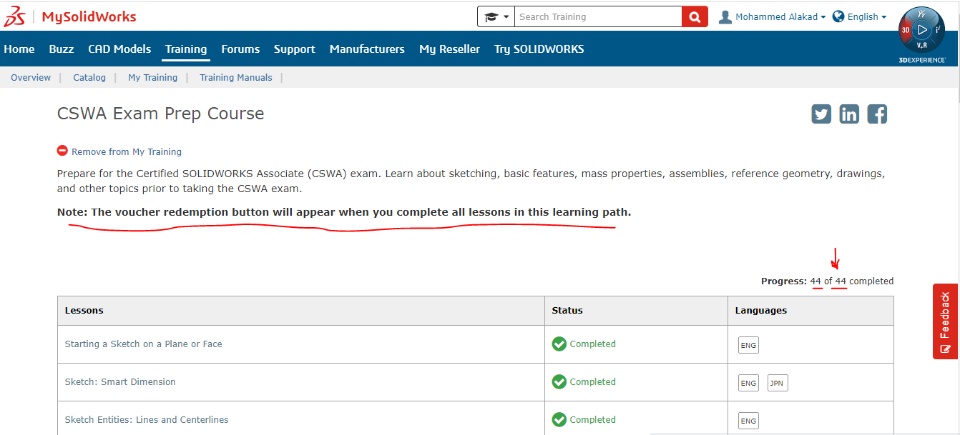
Task: Open the Manufacturers section
Action: pyautogui.click(x=367, y=49)
